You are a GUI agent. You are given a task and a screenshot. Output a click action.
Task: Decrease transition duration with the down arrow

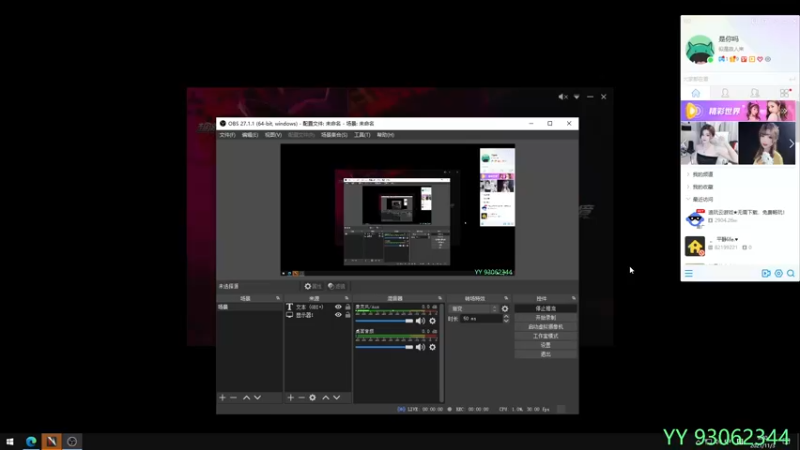point(506,321)
